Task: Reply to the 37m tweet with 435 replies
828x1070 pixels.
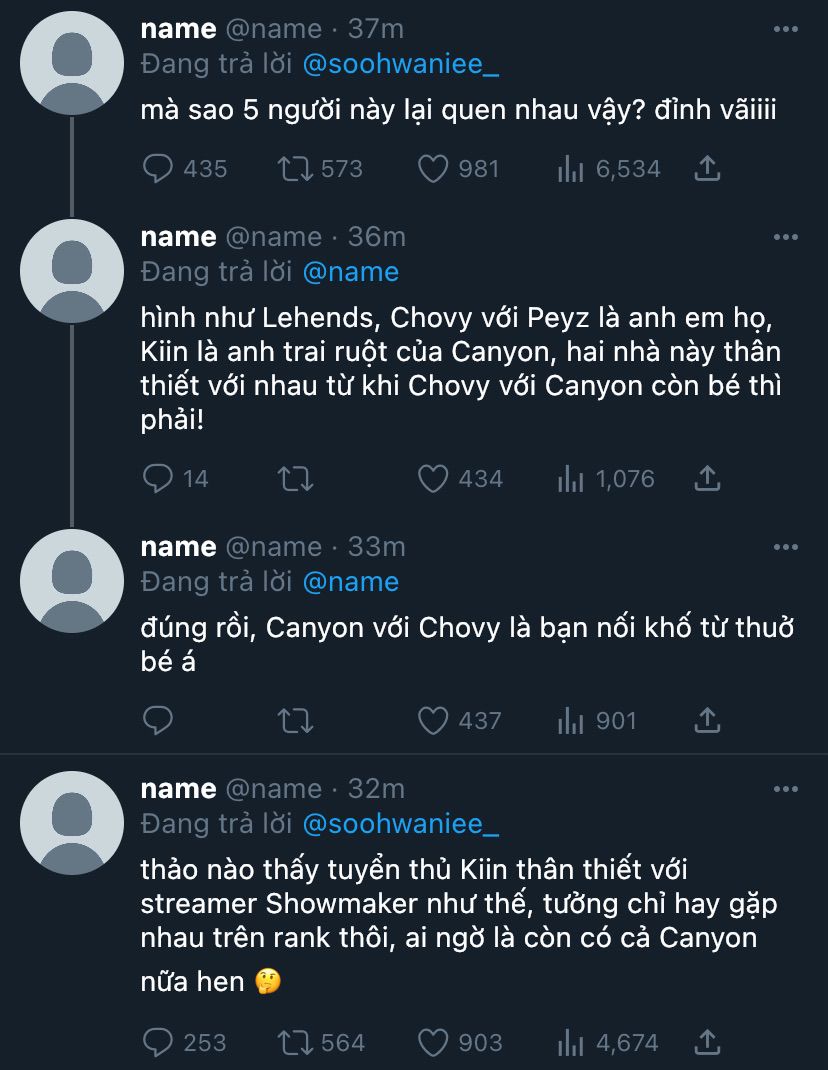Action: 159,169
